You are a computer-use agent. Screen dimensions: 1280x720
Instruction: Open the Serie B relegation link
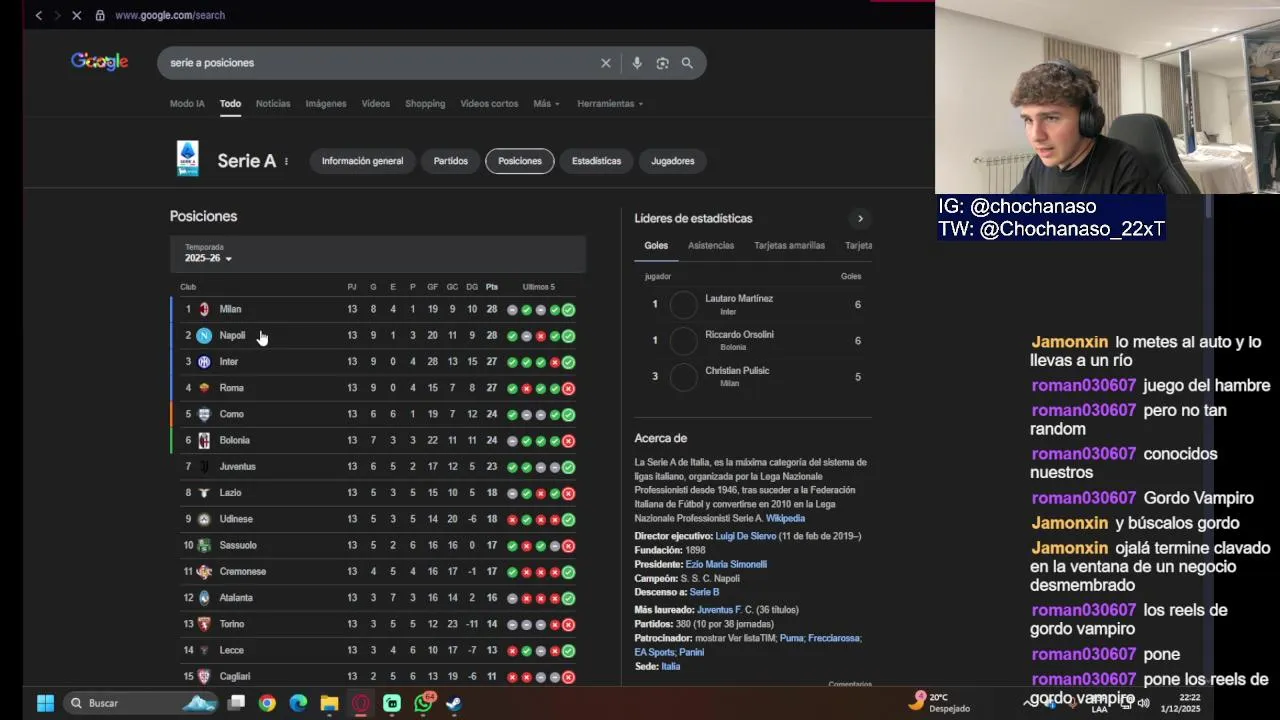pos(704,592)
